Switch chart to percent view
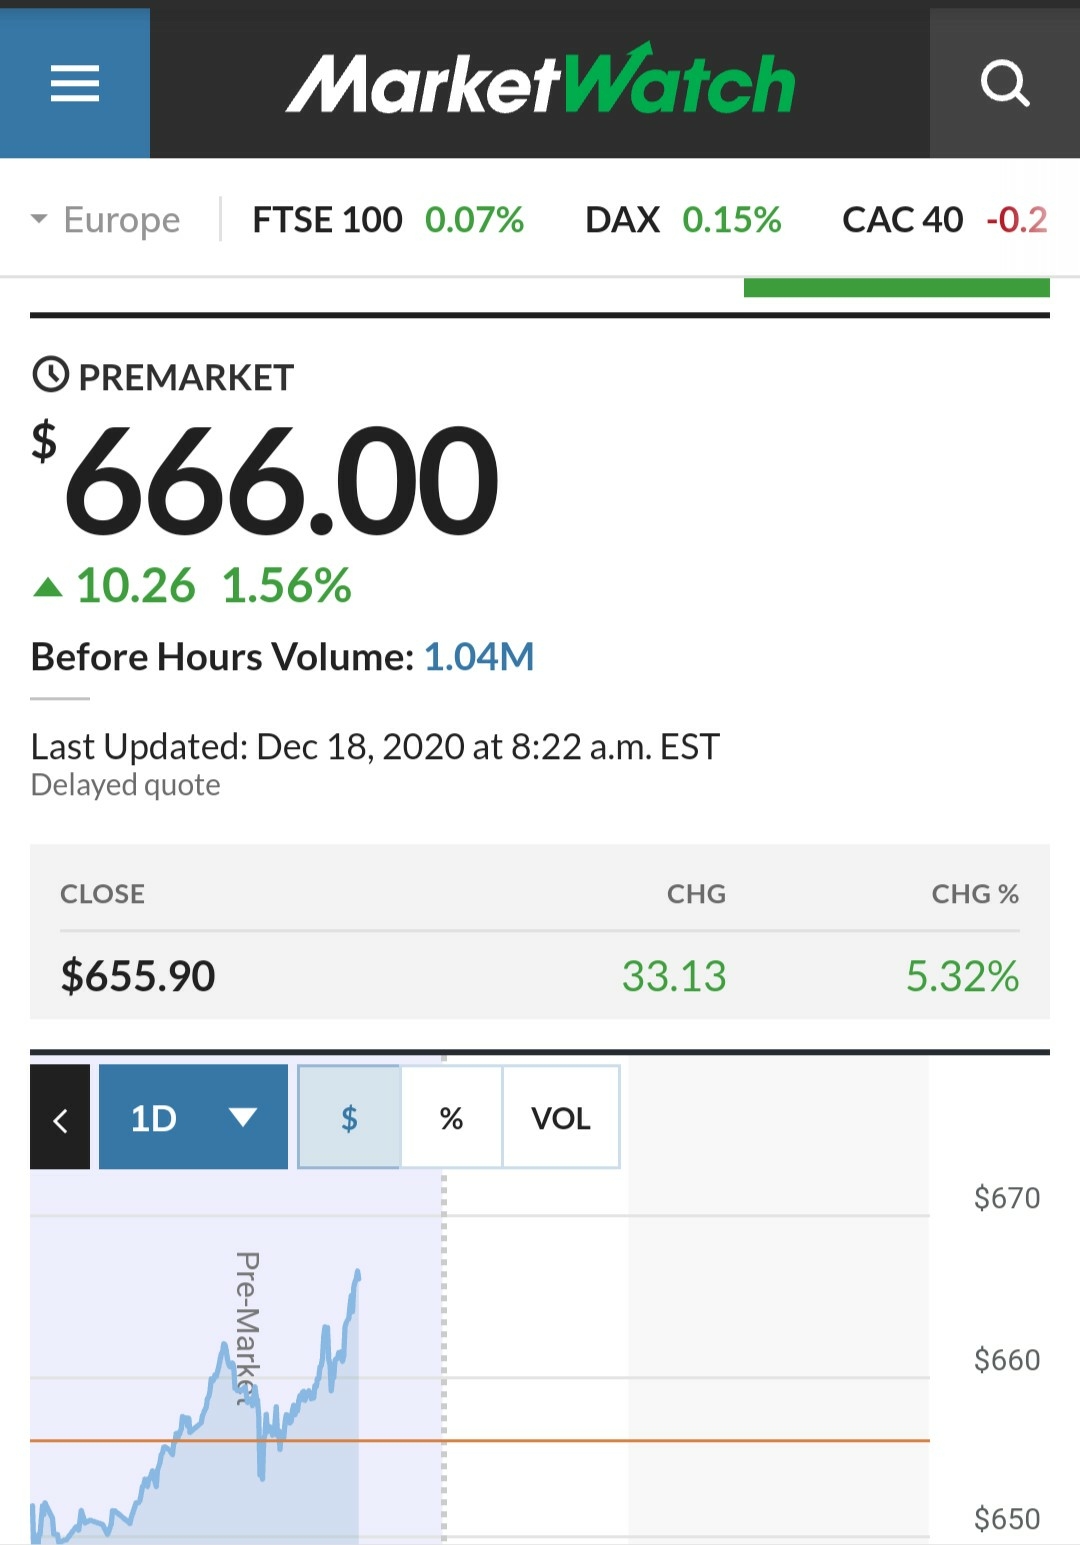1080x1545 pixels. click(451, 1117)
